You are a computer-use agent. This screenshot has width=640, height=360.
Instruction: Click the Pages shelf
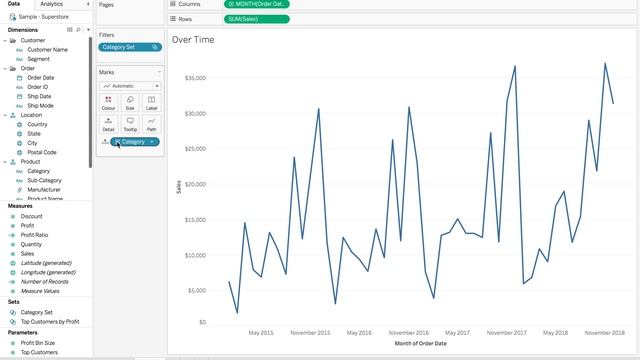pyautogui.click(x=130, y=13)
